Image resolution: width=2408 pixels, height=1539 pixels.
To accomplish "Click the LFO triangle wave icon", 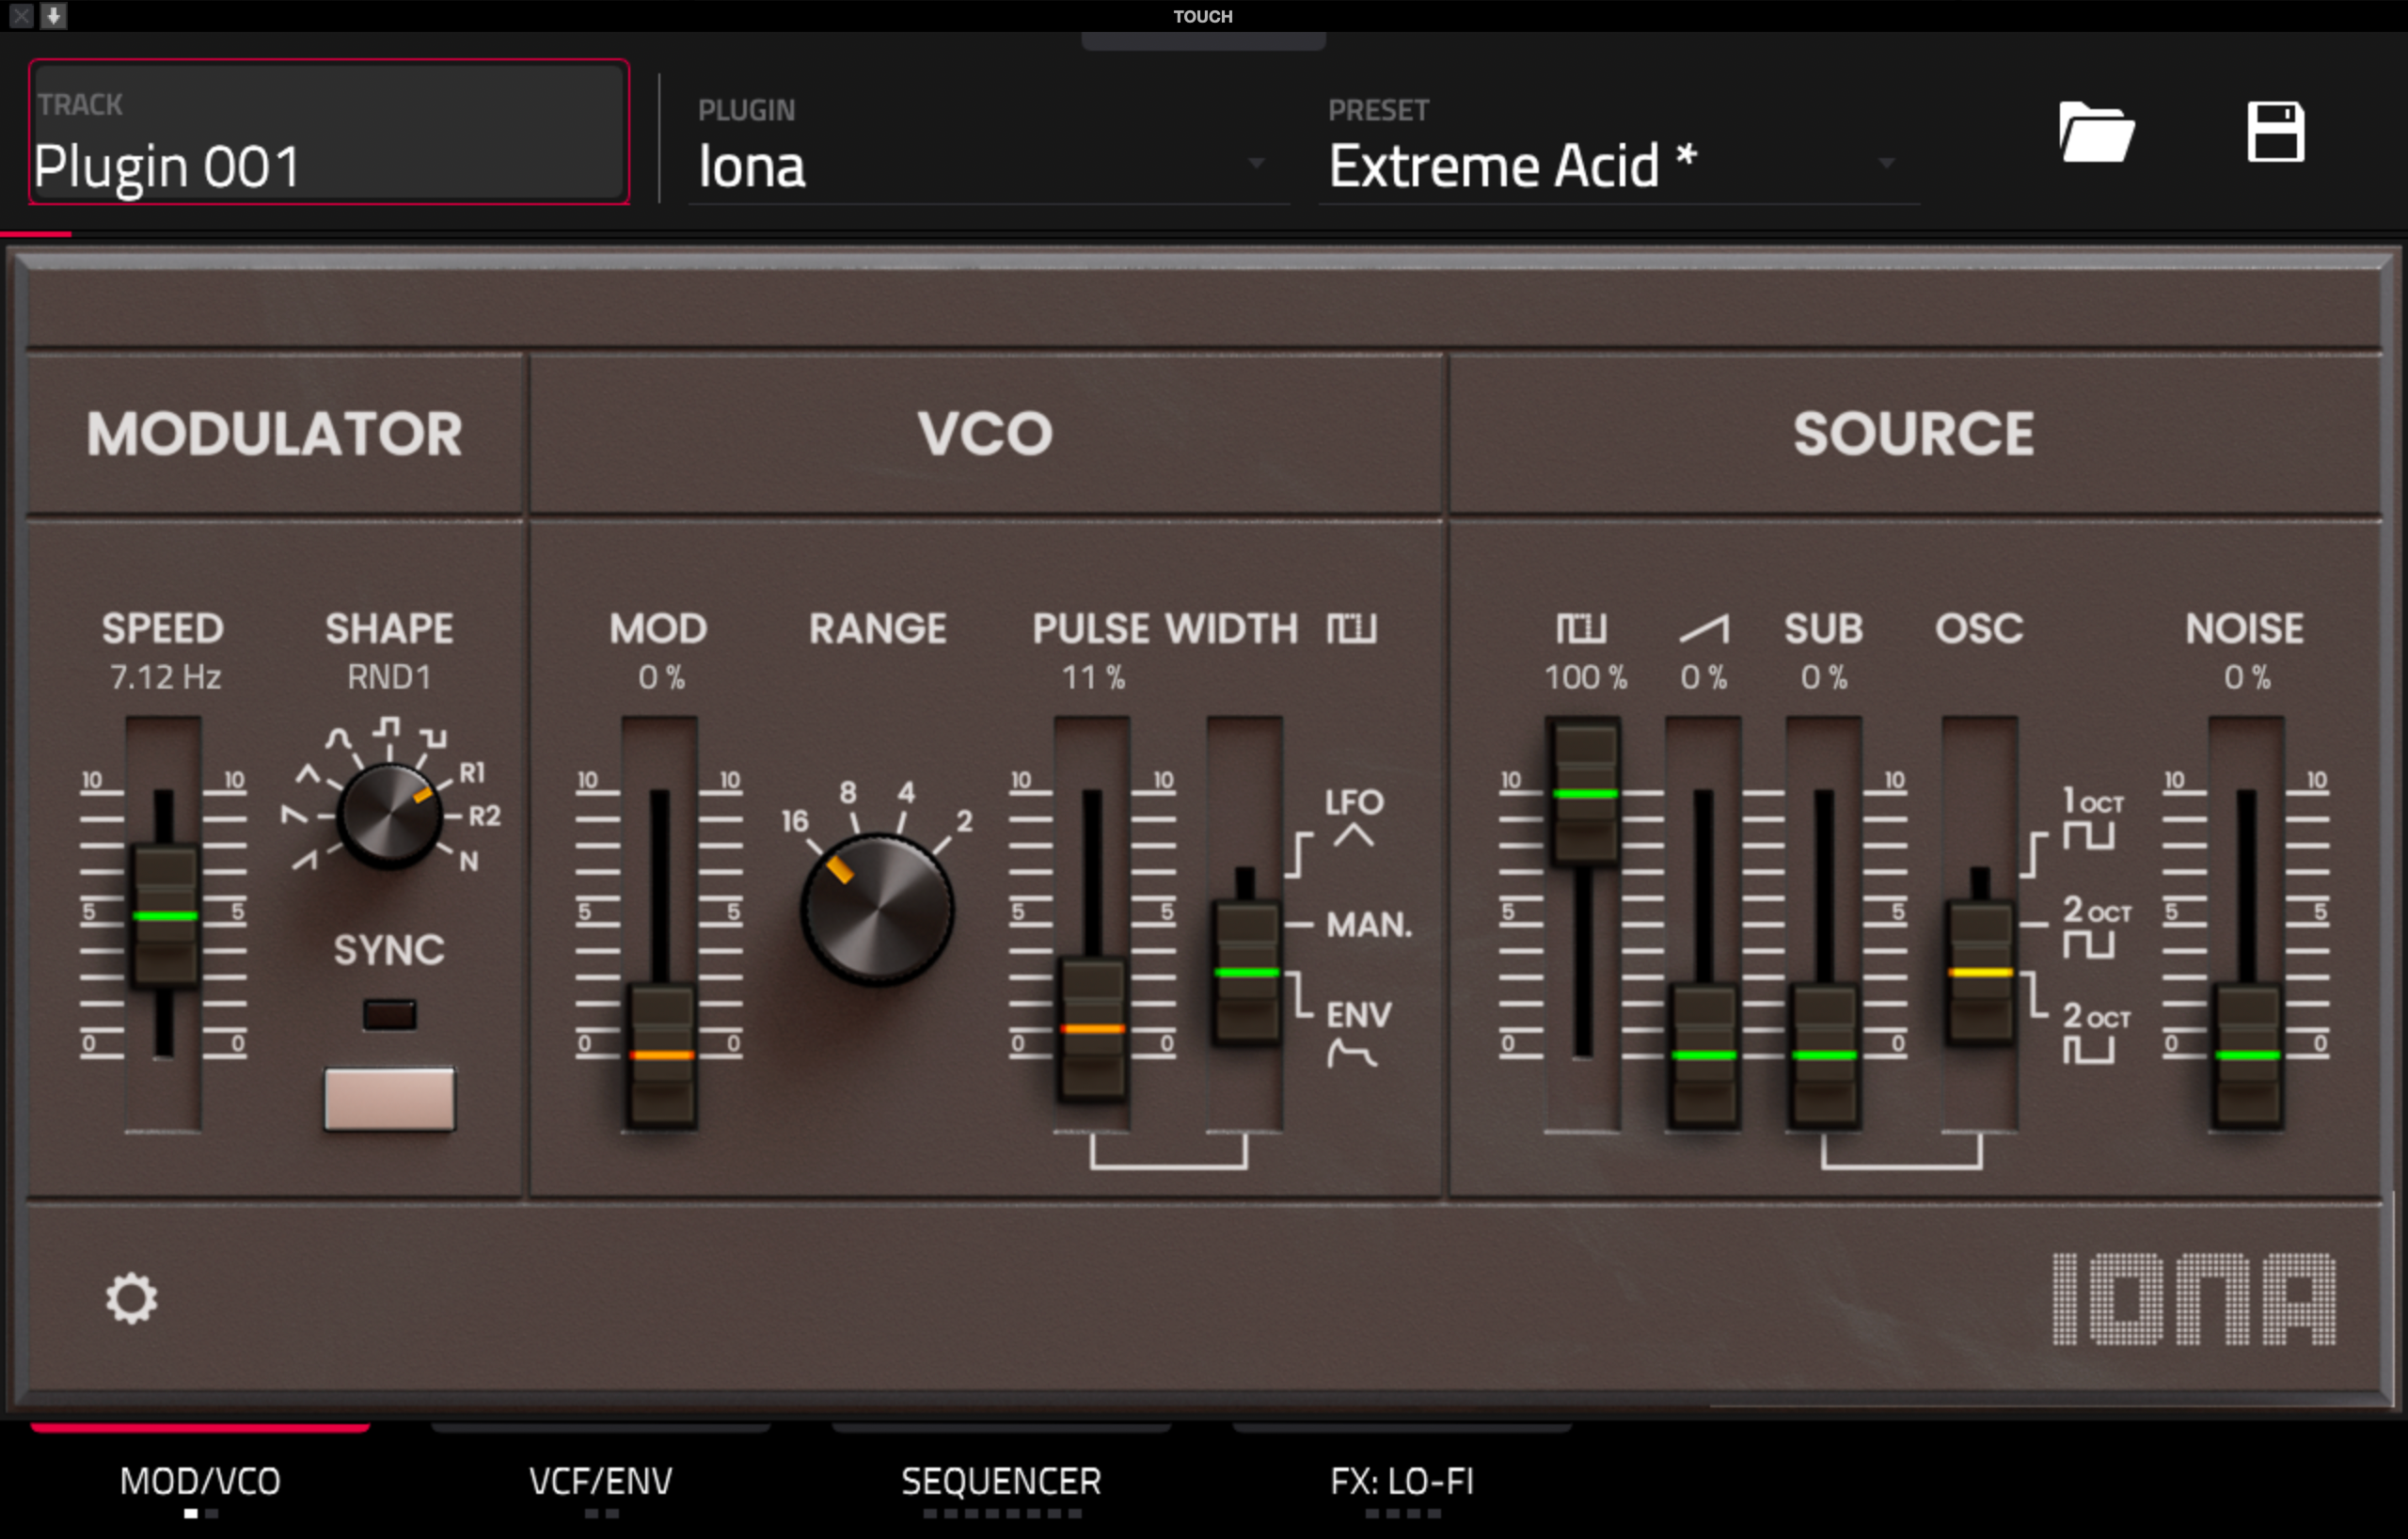I will pyautogui.click(x=1353, y=834).
